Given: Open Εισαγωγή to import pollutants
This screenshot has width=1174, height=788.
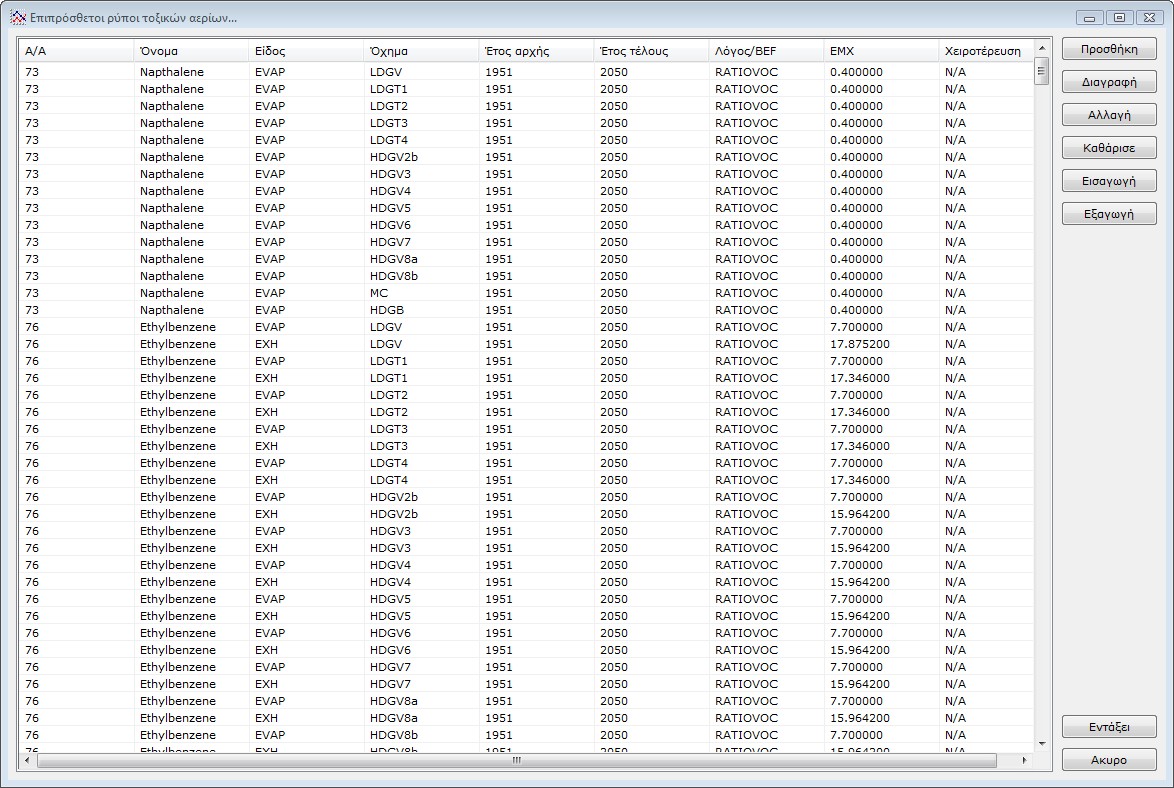Looking at the screenshot, I should pyautogui.click(x=1108, y=181).
